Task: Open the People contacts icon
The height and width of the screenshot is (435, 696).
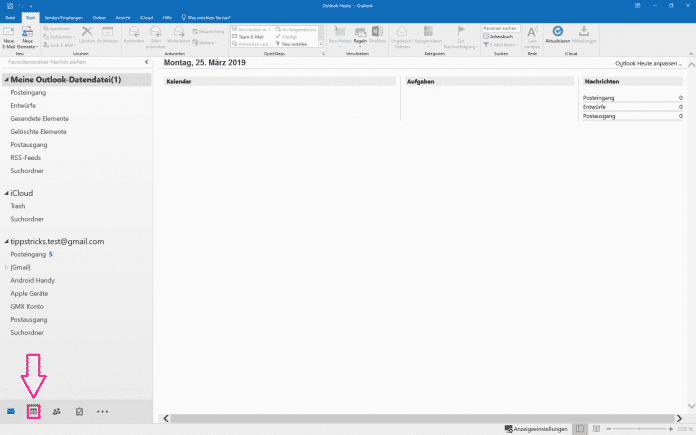Action: coord(56,411)
